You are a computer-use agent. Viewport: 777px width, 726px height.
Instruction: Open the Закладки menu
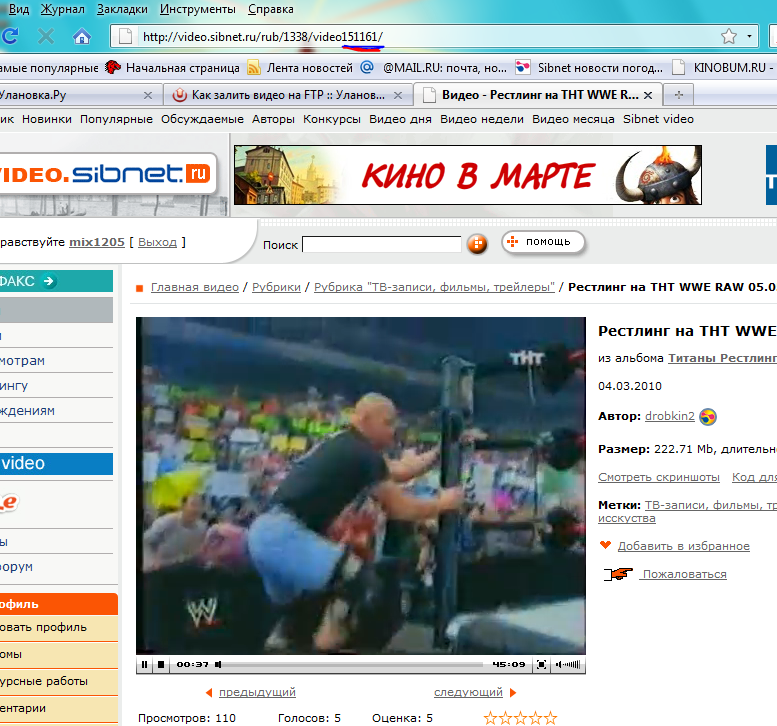[x=122, y=9]
